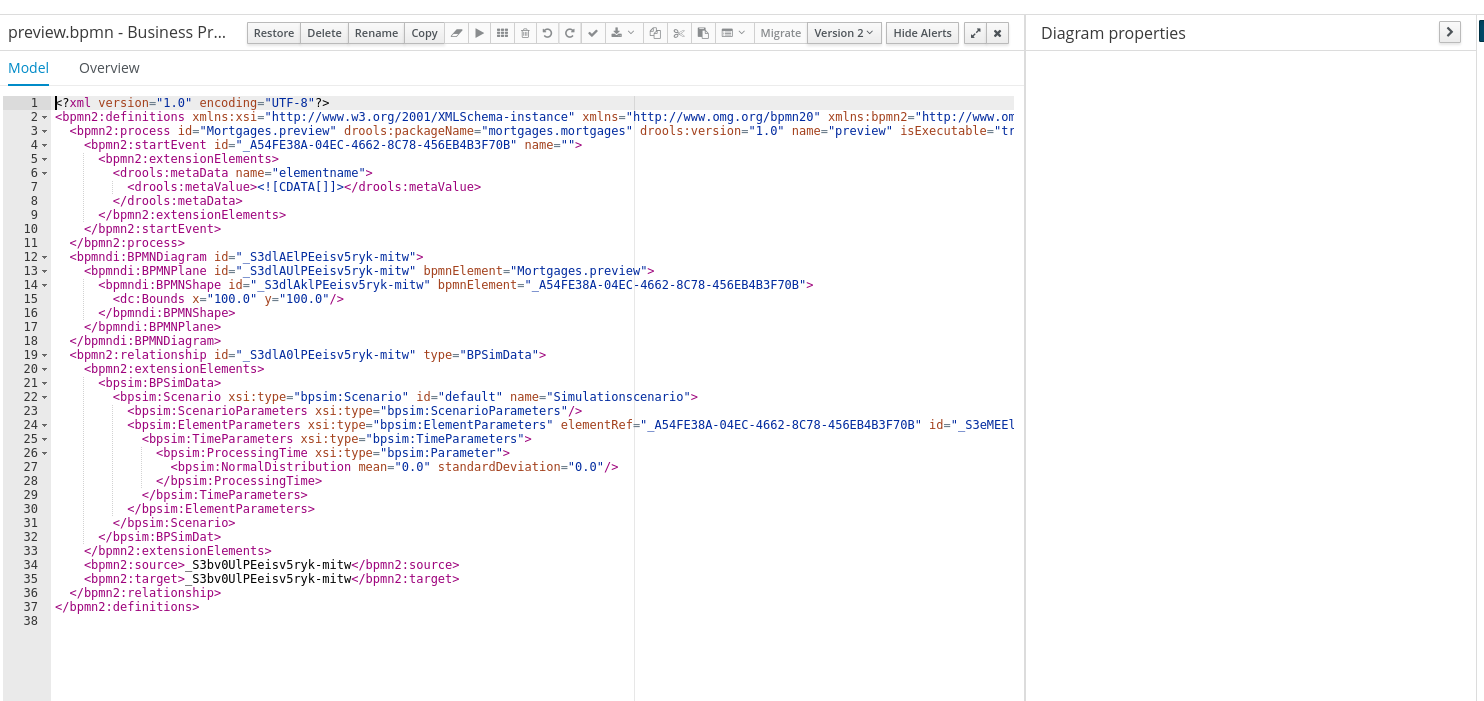Screen dimensions: 1484x701
Task: Click the eraser clear icon in toolbar
Action: click(x=457, y=33)
